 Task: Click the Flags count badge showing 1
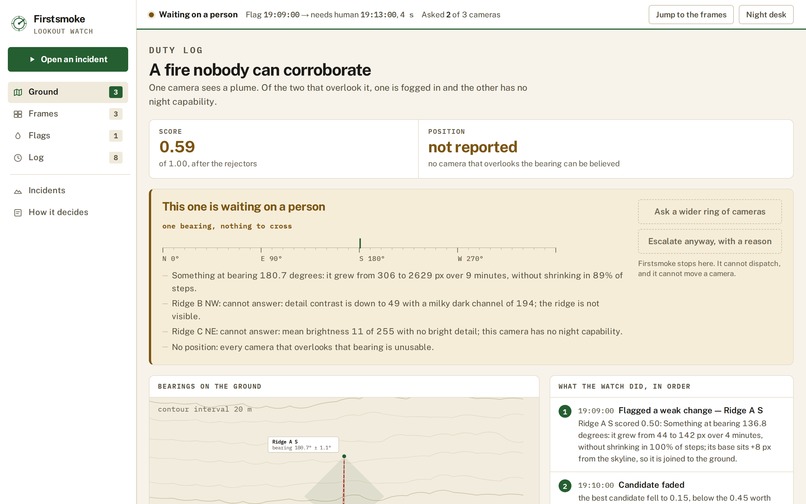[x=116, y=136]
